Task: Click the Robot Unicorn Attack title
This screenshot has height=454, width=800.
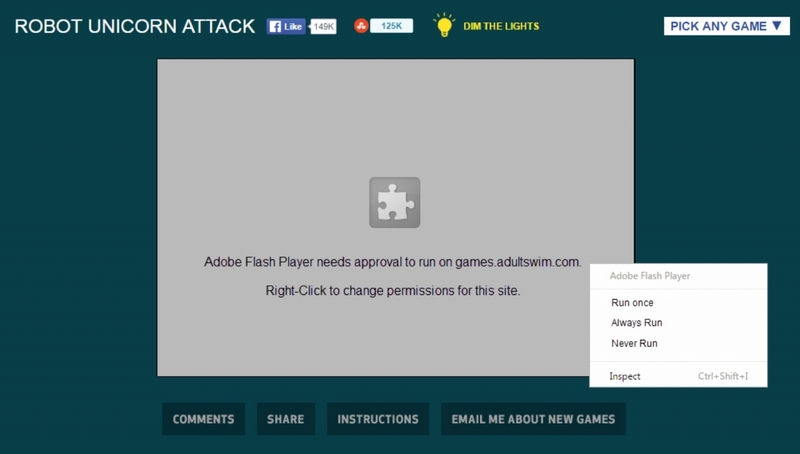Action: (x=135, y=27)
